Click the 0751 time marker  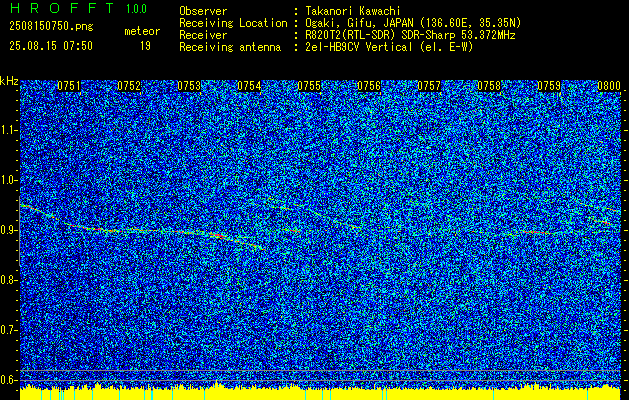pos(69,86)
